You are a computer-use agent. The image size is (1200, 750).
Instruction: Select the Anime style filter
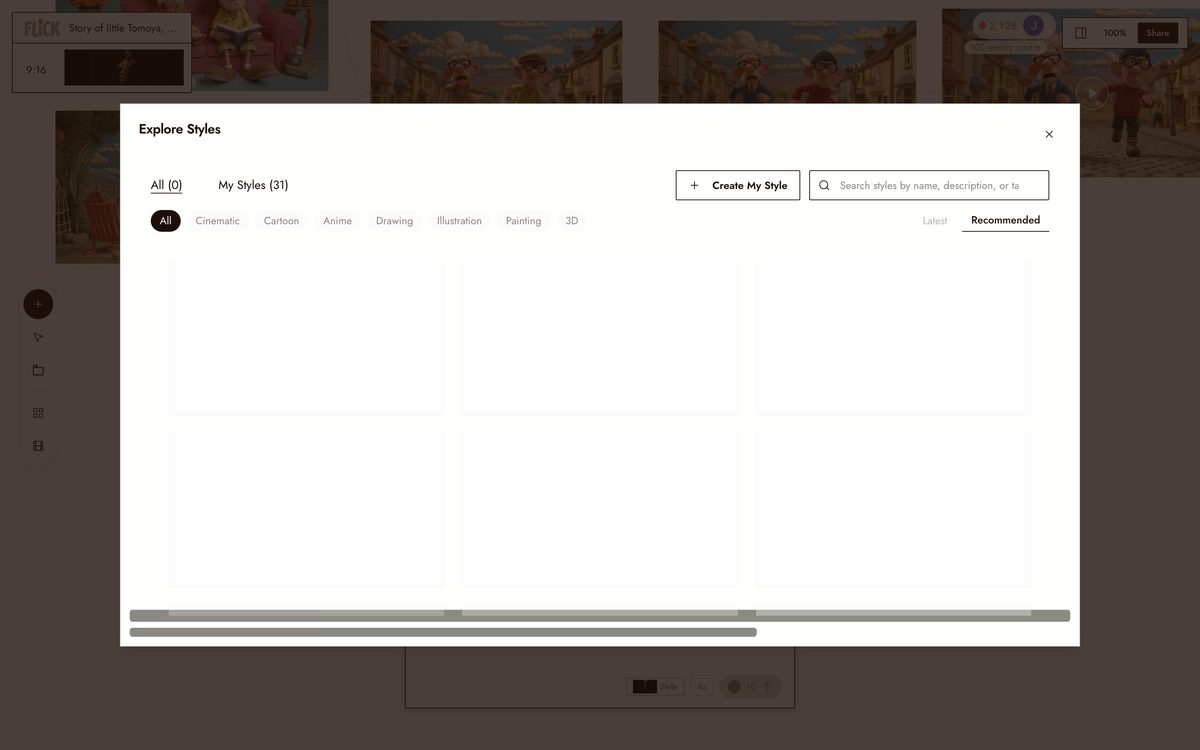pos(337,221)
